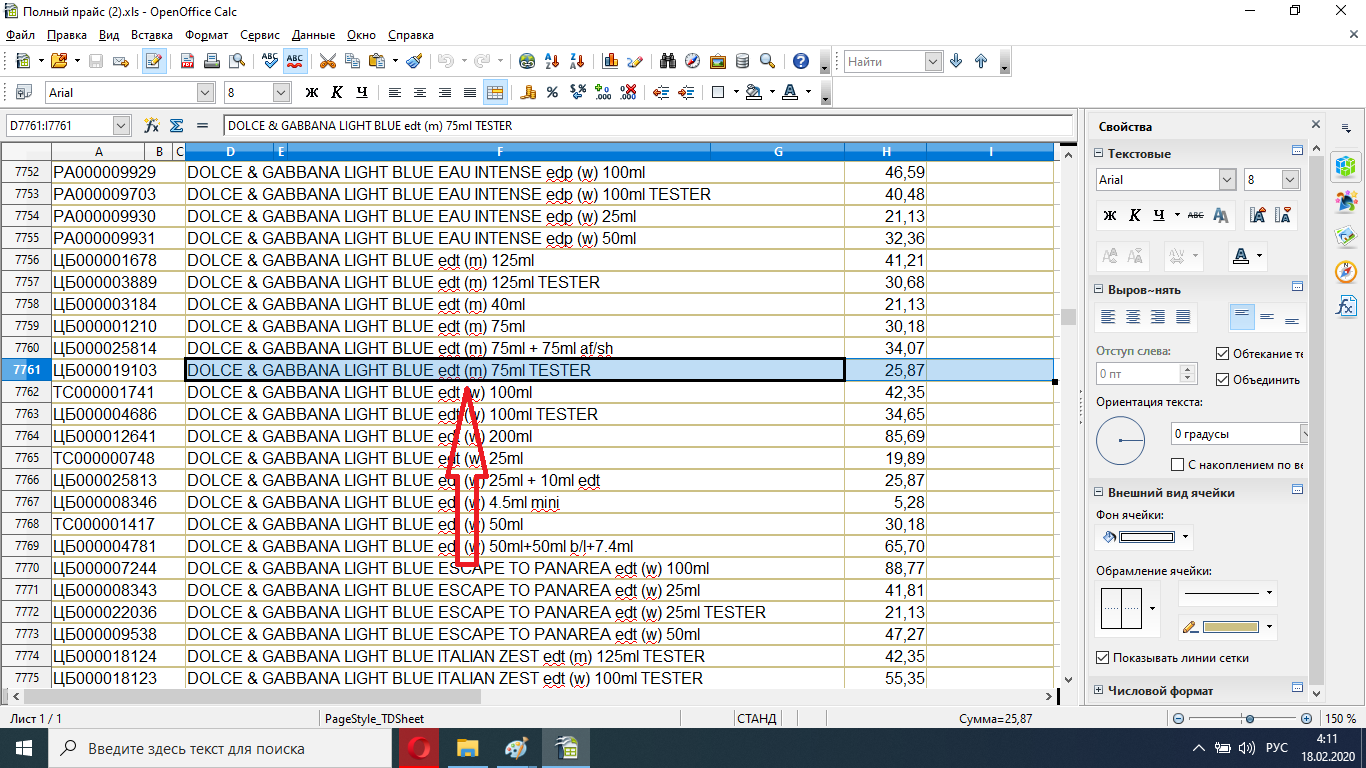
Task: Click the zoom slider in status bar
Action: pyautogui.click(x=1249, y=719)
